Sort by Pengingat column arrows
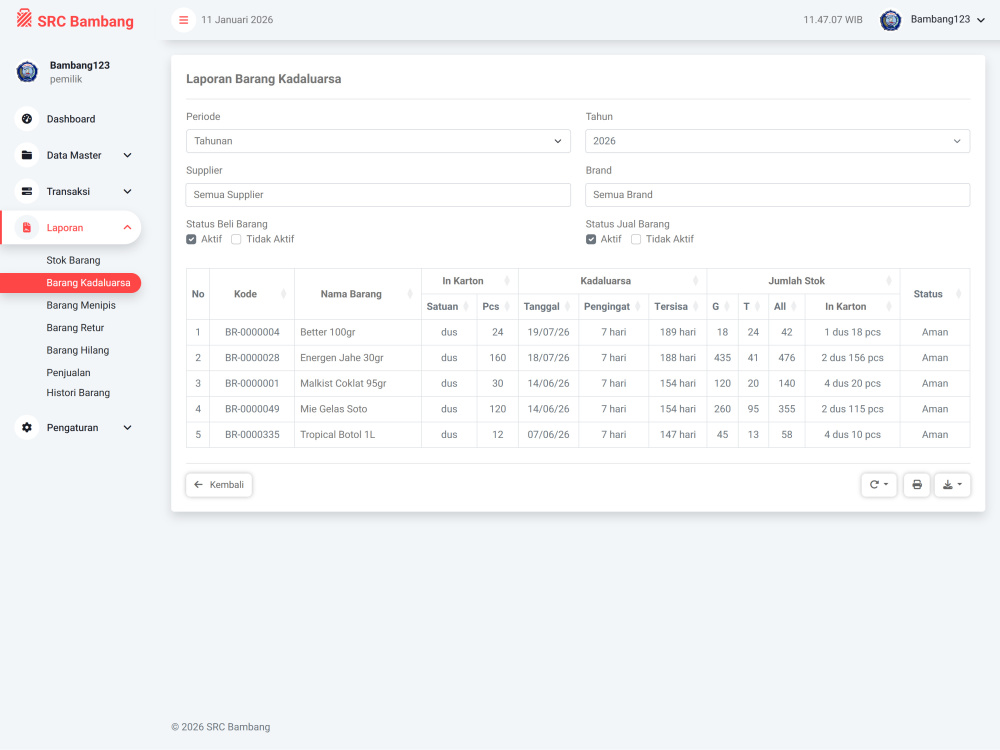1000x750 pixels. (638, 307)
